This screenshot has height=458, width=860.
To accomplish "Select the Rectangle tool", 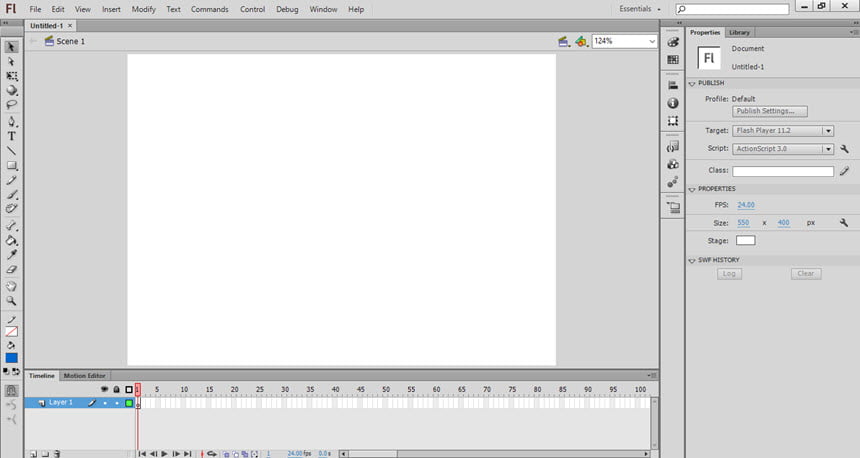I will (12, 166).
